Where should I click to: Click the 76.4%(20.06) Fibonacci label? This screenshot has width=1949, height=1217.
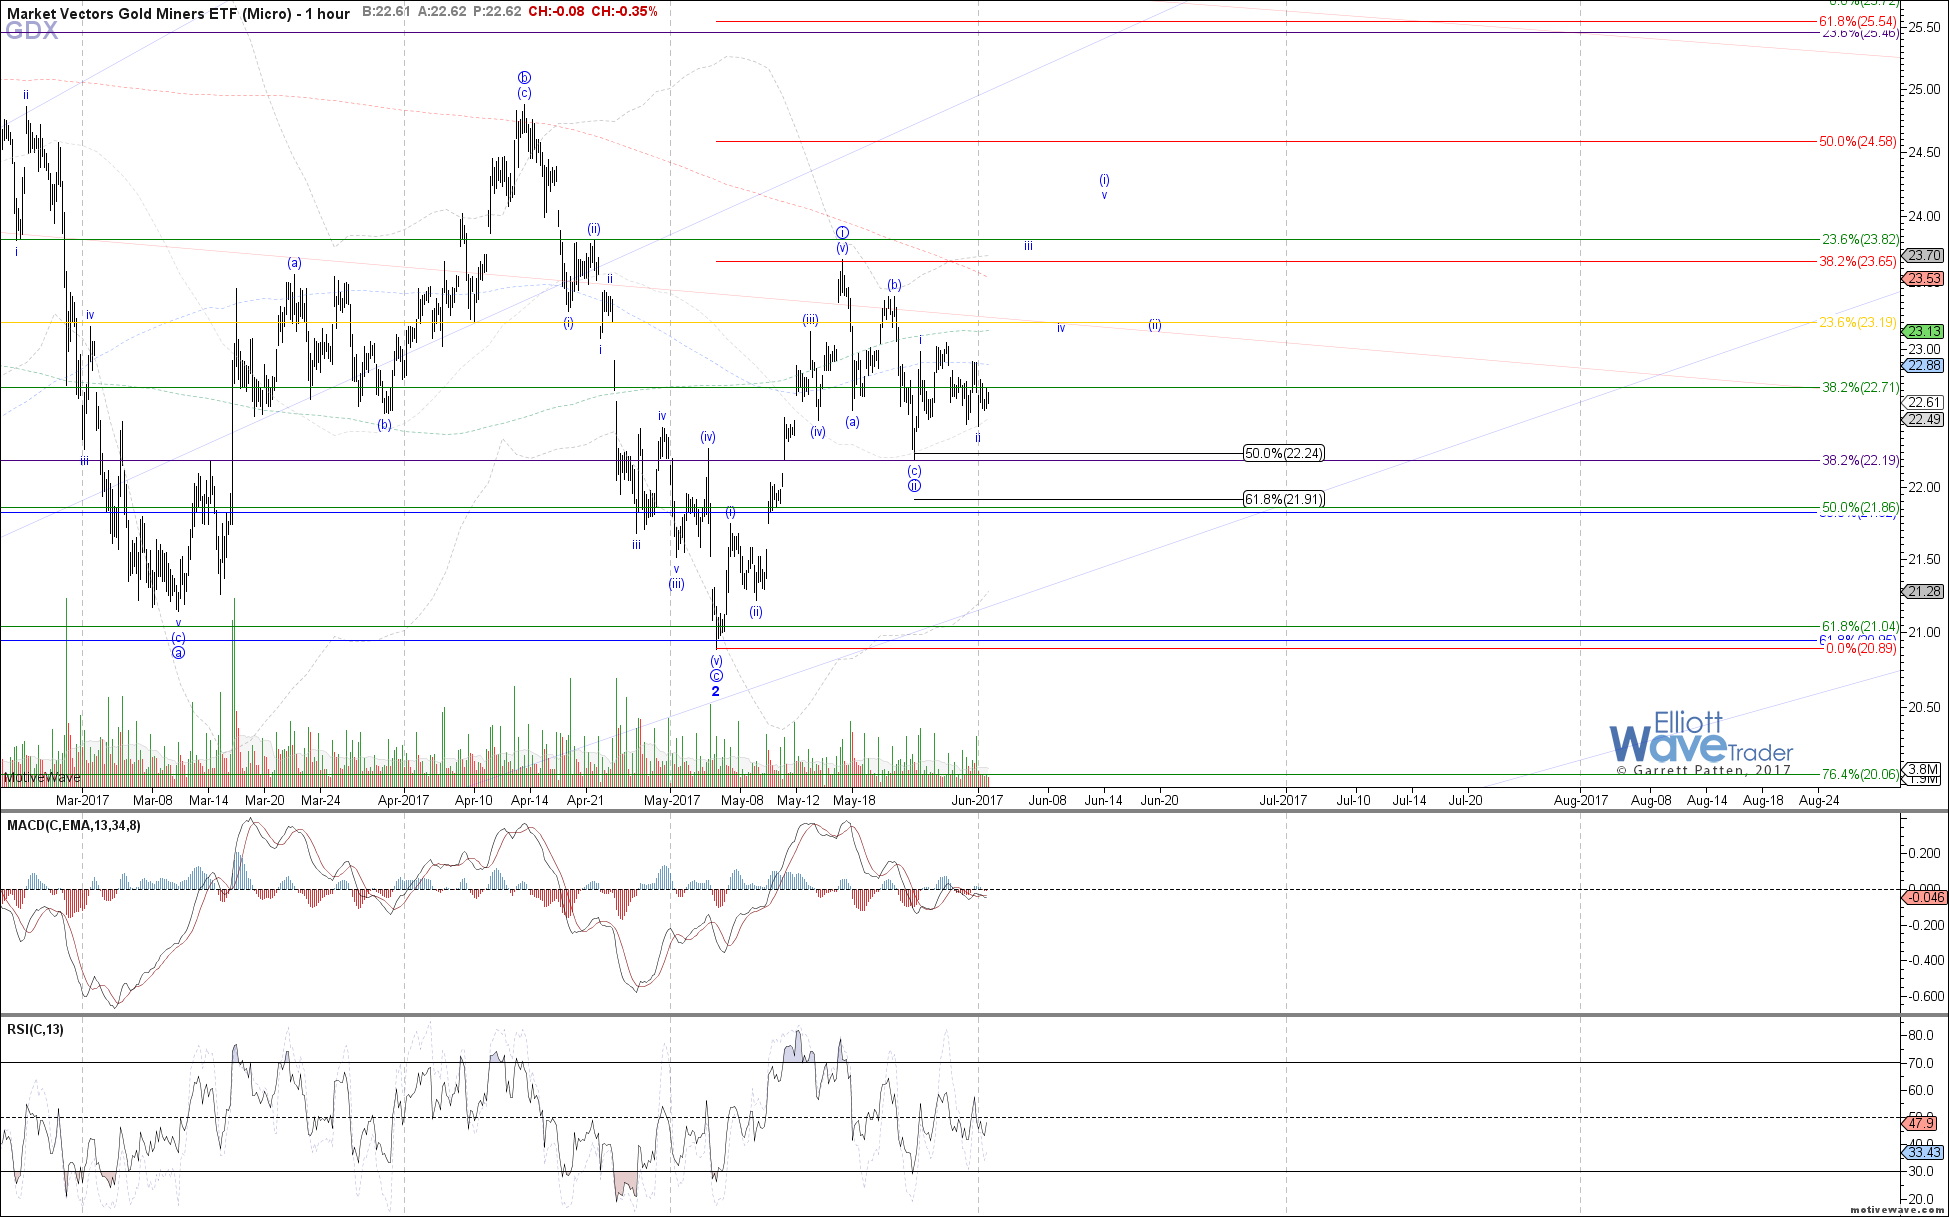click(1860, 774)
